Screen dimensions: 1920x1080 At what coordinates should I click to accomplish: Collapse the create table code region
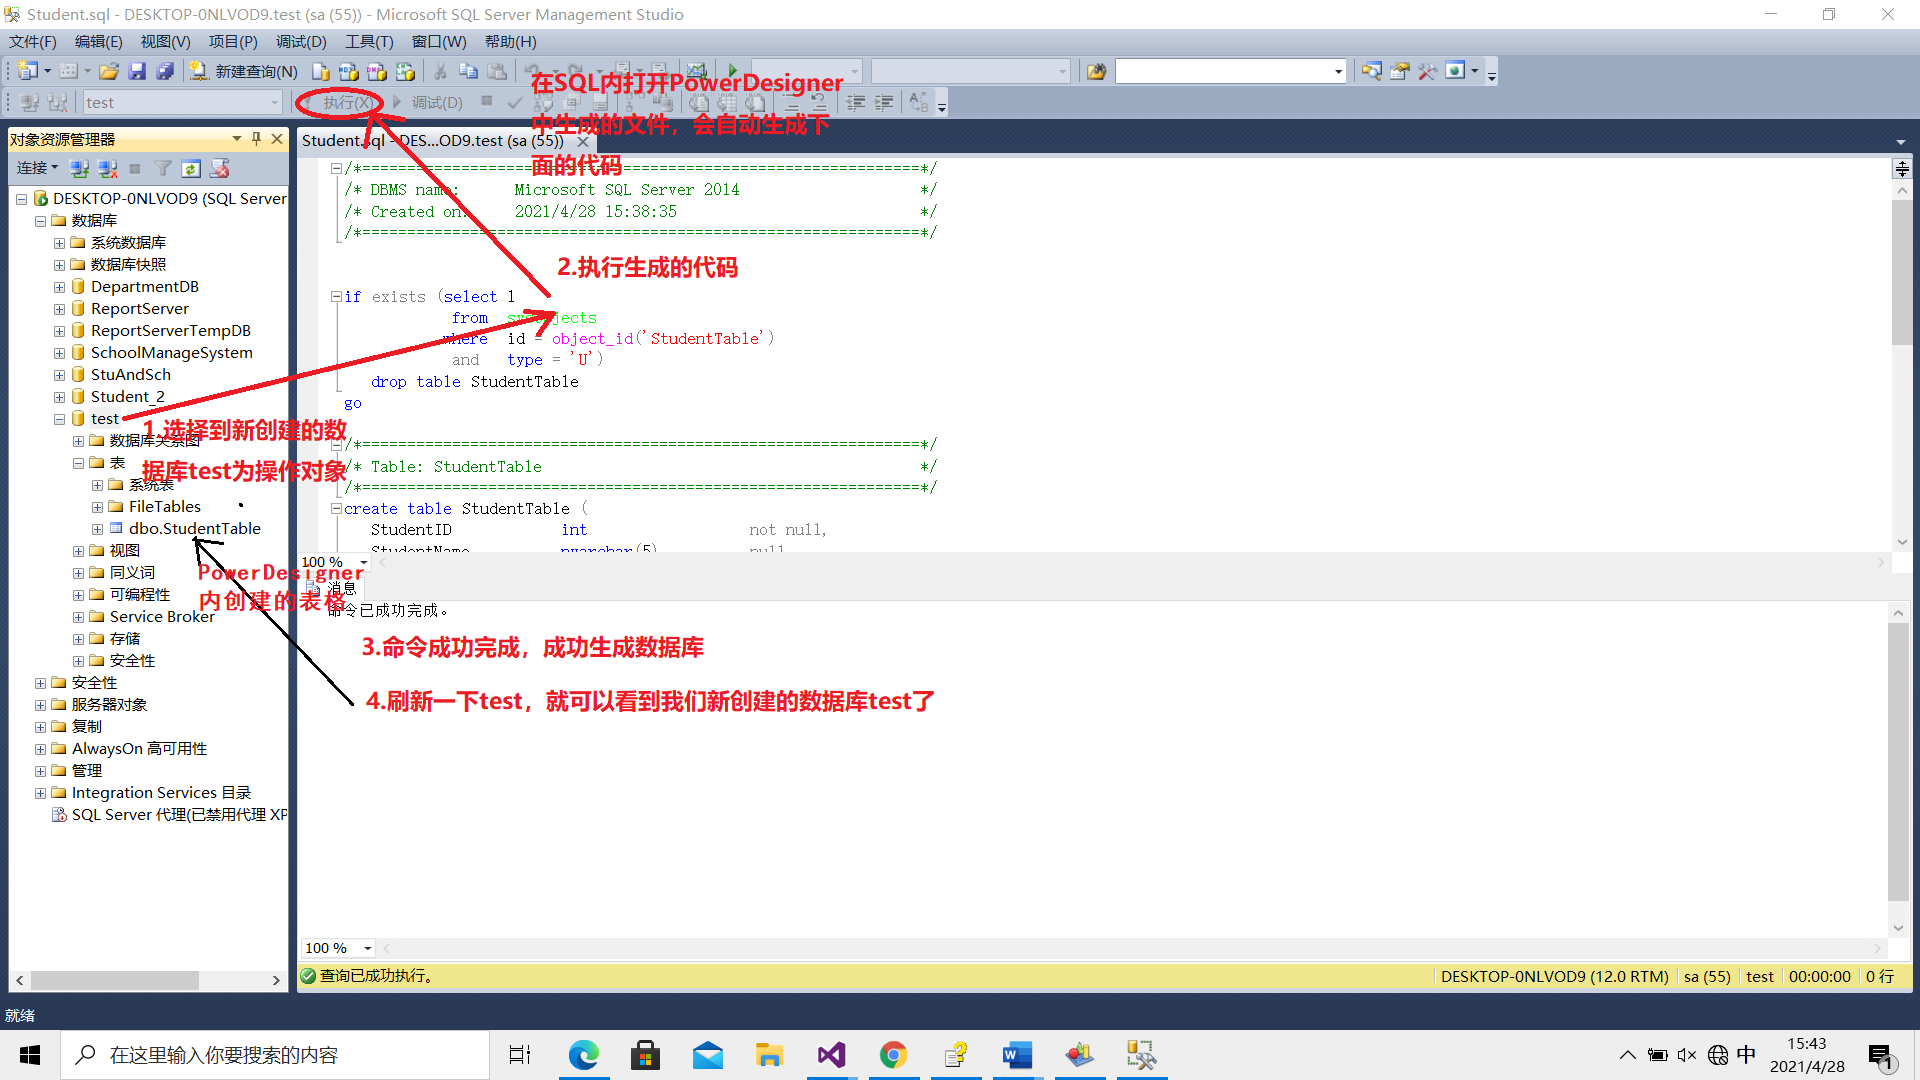click(337, 509)
